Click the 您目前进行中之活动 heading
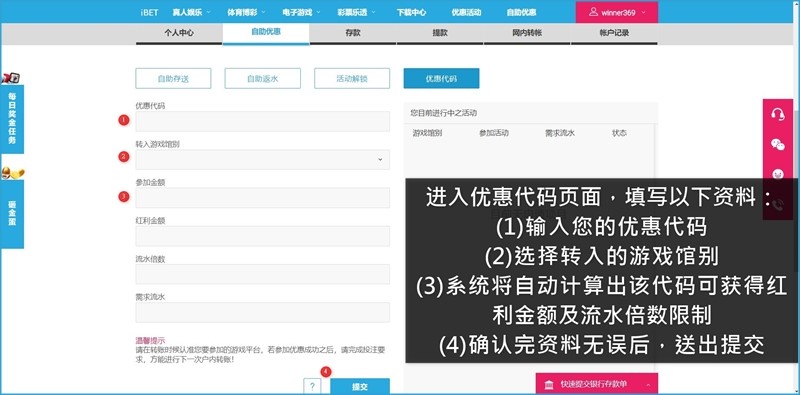 pyautogui.click(x=443, y=113)
